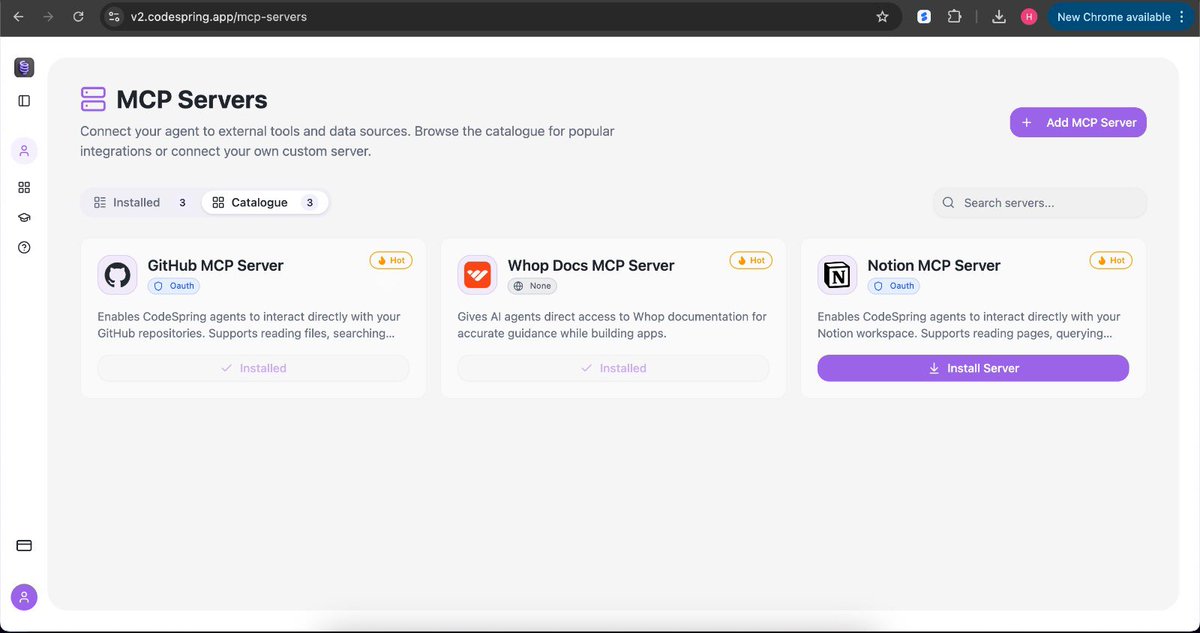Screen dimensions: 1200x633
Task: Click Whop Docs MCP Server title
Action: pos(591,265)
